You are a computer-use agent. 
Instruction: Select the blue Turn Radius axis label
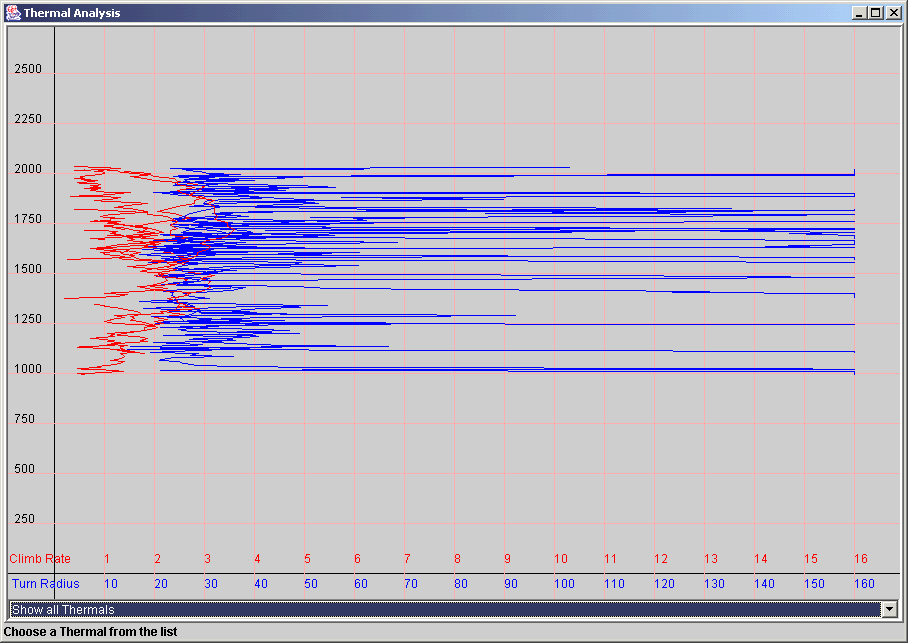[46, 584]
